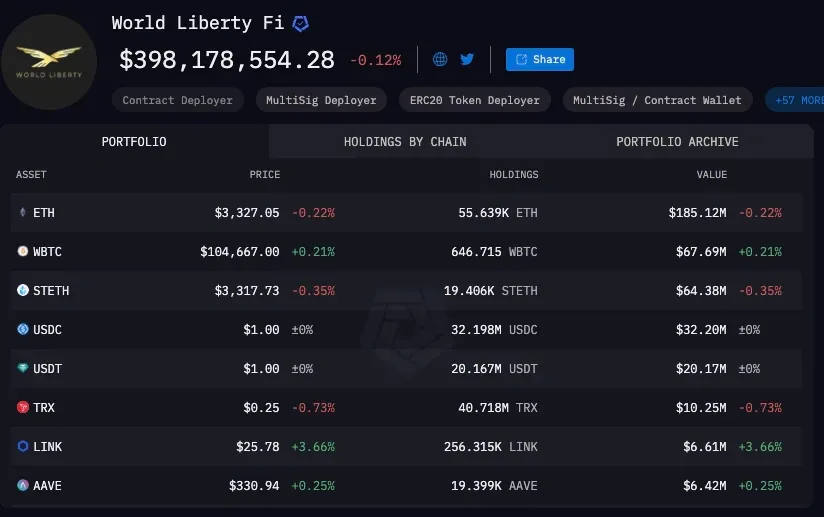Click the AAVE token icon
This screenshot has height=517, width=824.
pos(23,485)
